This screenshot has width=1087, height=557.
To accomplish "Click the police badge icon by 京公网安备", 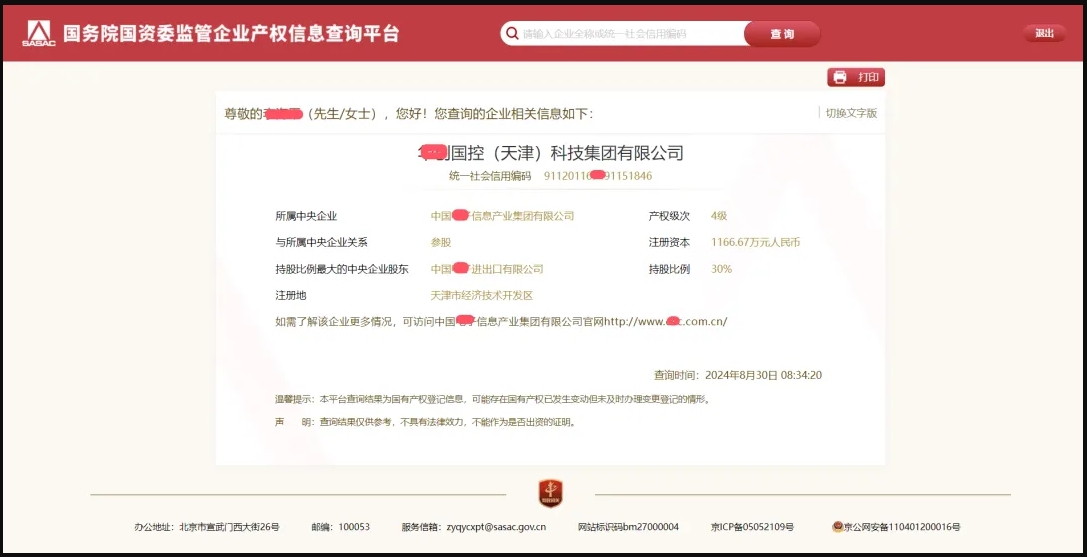I will pyautogui.click(x=837, y=526).
